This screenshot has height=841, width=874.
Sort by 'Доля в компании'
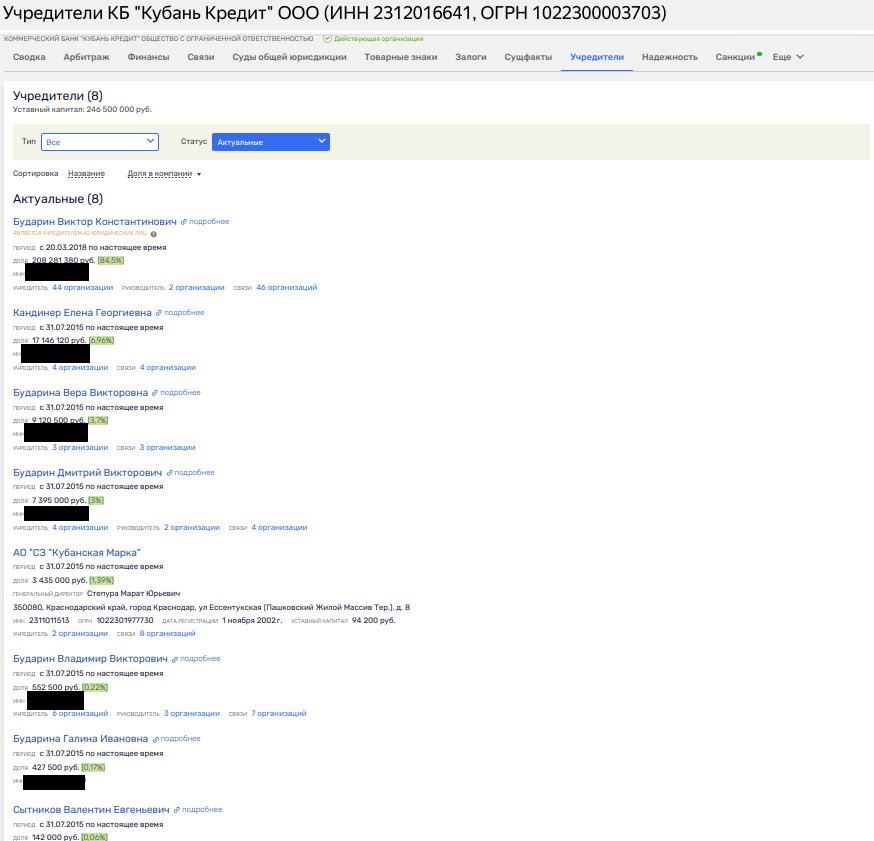[x=163, y=174]
